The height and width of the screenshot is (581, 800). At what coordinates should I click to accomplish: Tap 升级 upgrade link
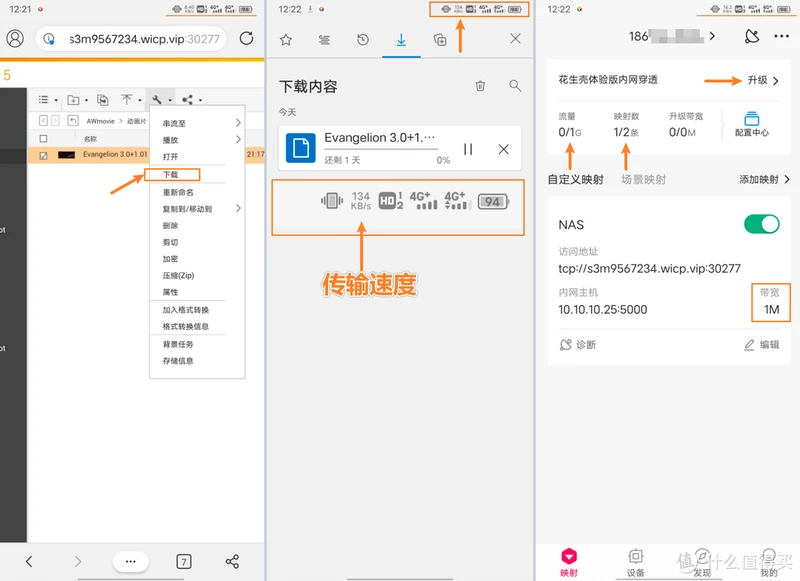click(x=763, y=80)
